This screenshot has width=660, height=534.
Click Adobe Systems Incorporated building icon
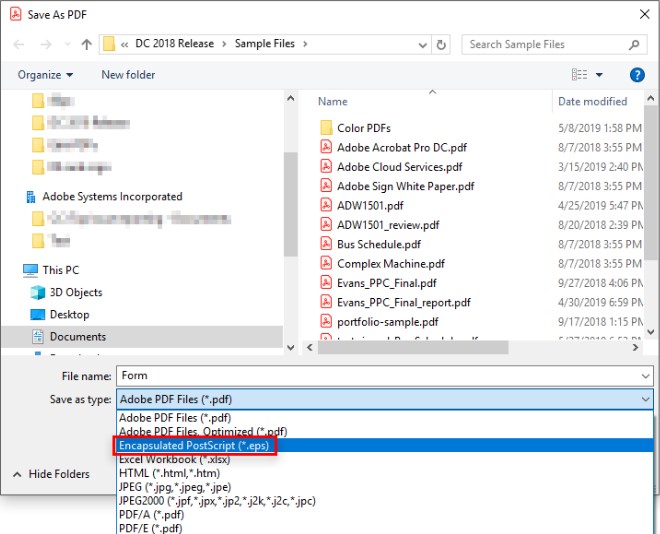coord(31,197)
